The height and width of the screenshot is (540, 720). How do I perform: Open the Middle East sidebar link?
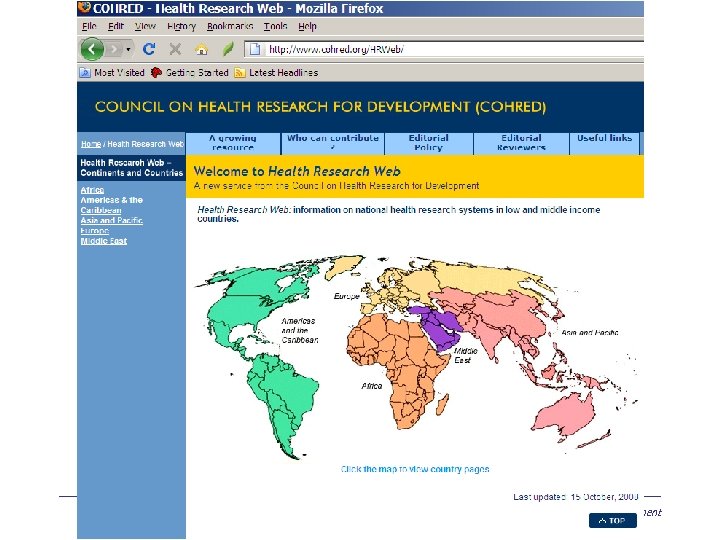[104, 241]
